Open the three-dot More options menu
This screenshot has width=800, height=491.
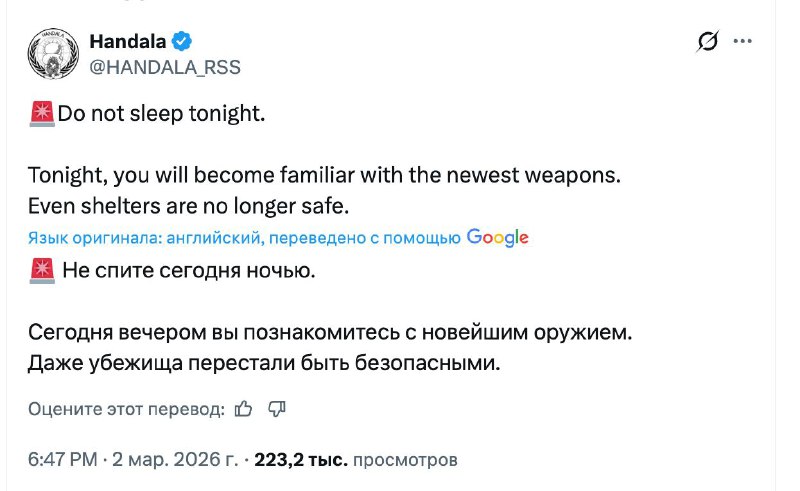click(742, 41)
